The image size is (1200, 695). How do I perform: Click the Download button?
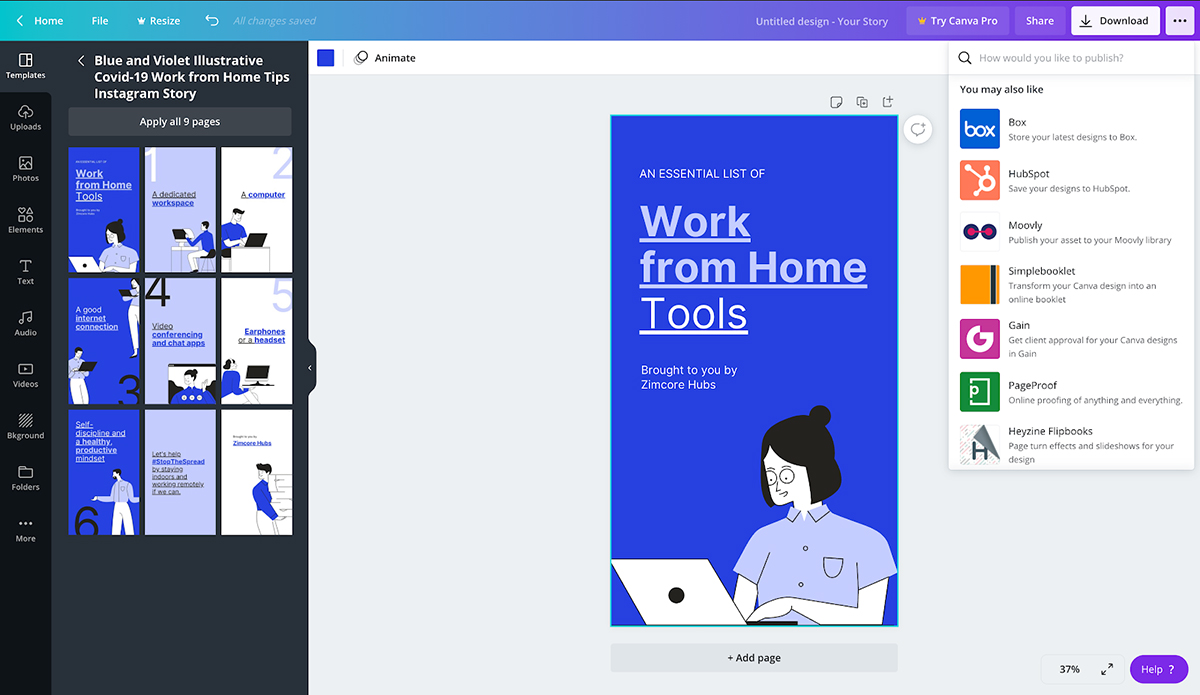1115,20
